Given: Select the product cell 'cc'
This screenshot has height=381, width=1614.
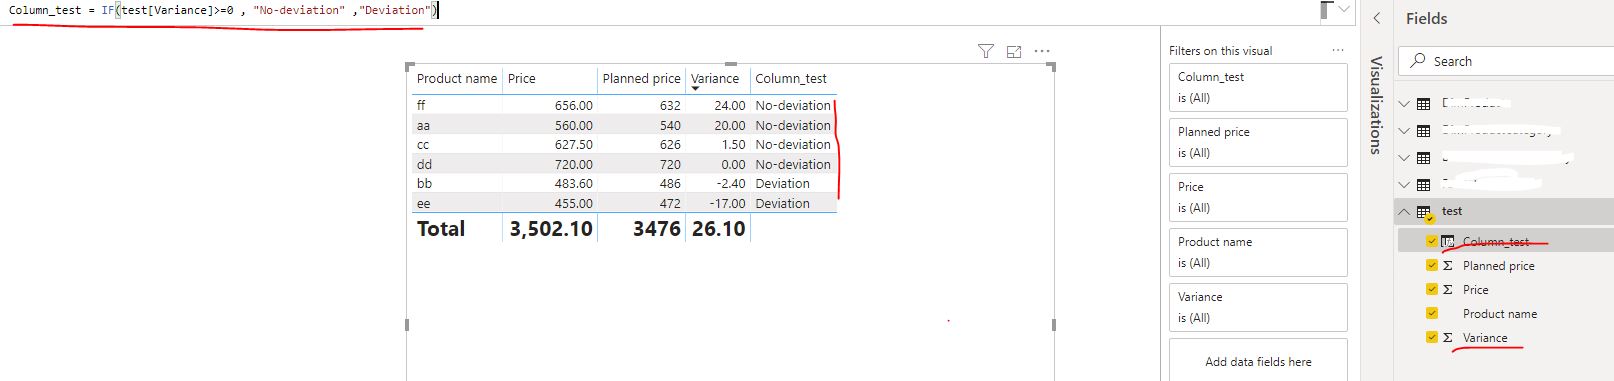Looking at the screenshot, I should [x=423, y=144].
